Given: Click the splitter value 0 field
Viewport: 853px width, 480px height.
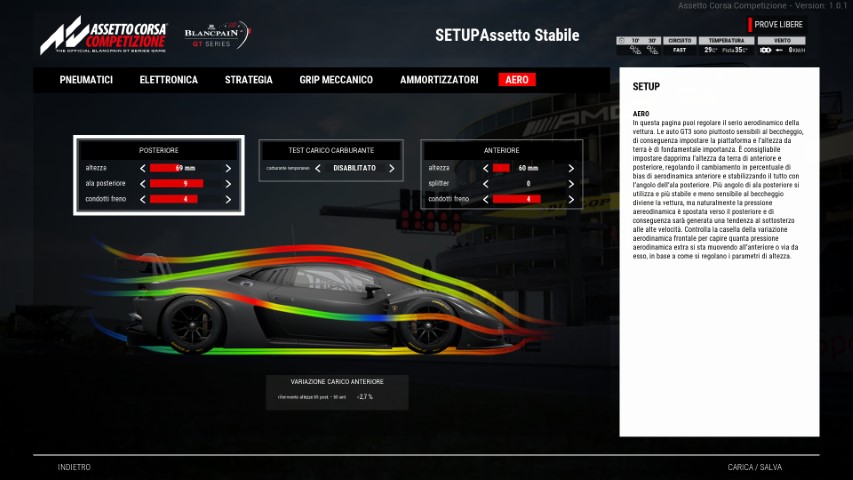Looking at the screenshot, I should click(528, 184).
